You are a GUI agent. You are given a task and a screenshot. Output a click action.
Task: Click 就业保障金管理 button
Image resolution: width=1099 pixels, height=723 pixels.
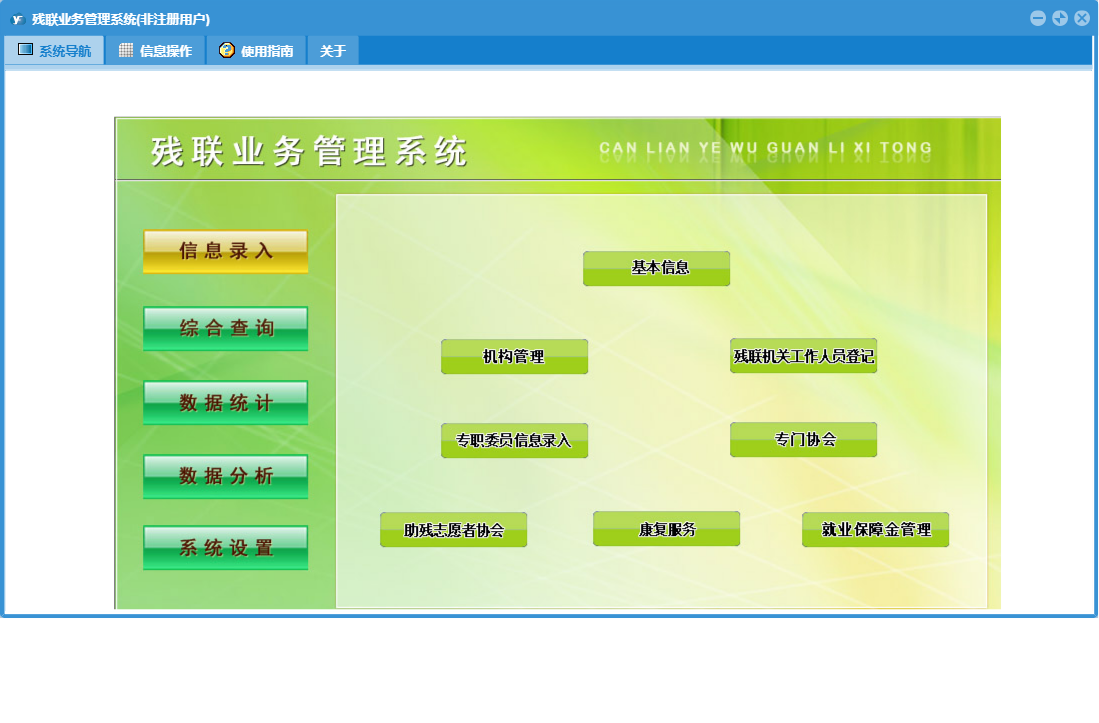875,530
